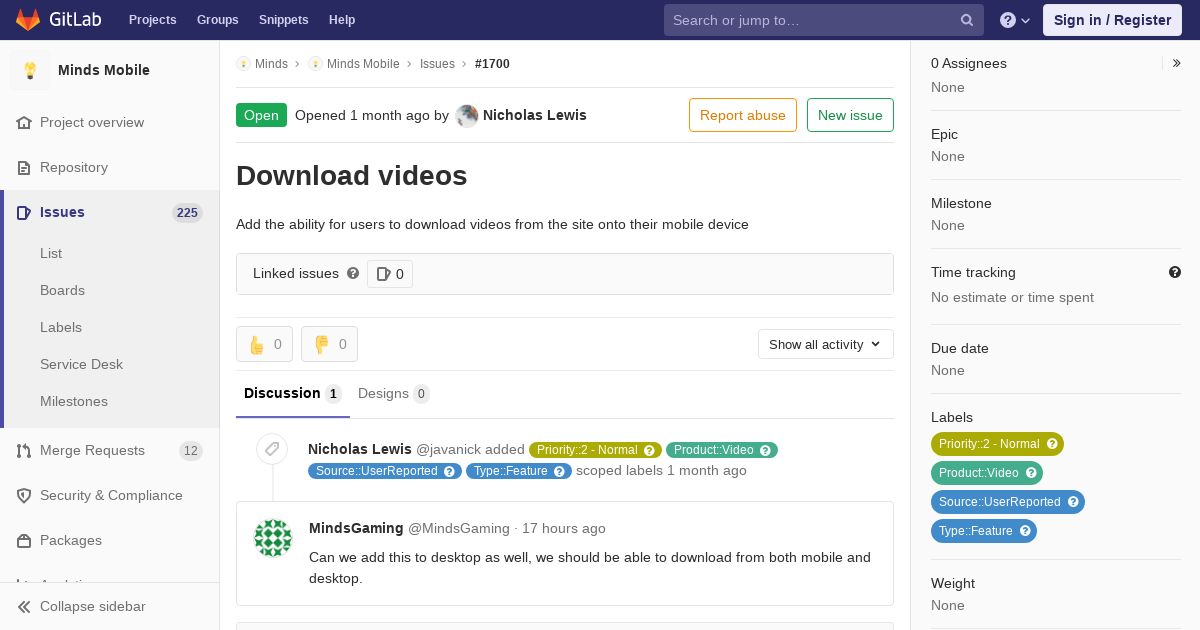Viewport: 1200px width, 630px height.
Task: Click the Report abuse button
Action: click(742, 115)
